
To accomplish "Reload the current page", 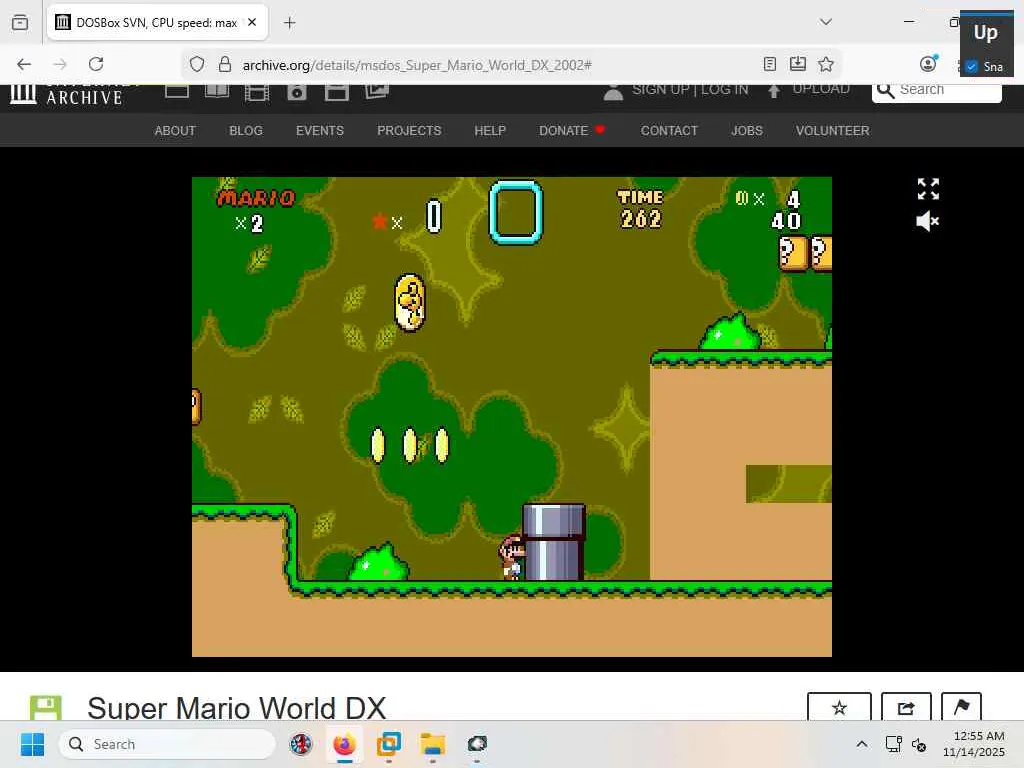I will (96, 64).
